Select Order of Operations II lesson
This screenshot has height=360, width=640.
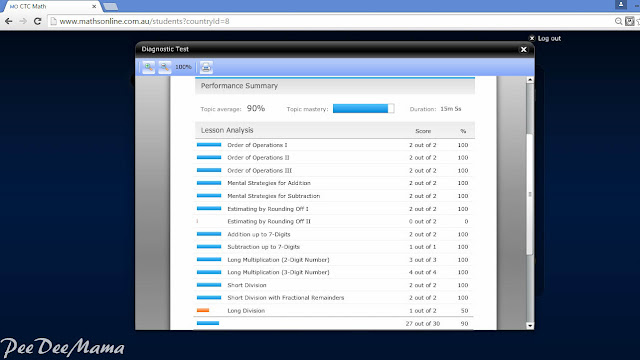(x=258, y=158)
